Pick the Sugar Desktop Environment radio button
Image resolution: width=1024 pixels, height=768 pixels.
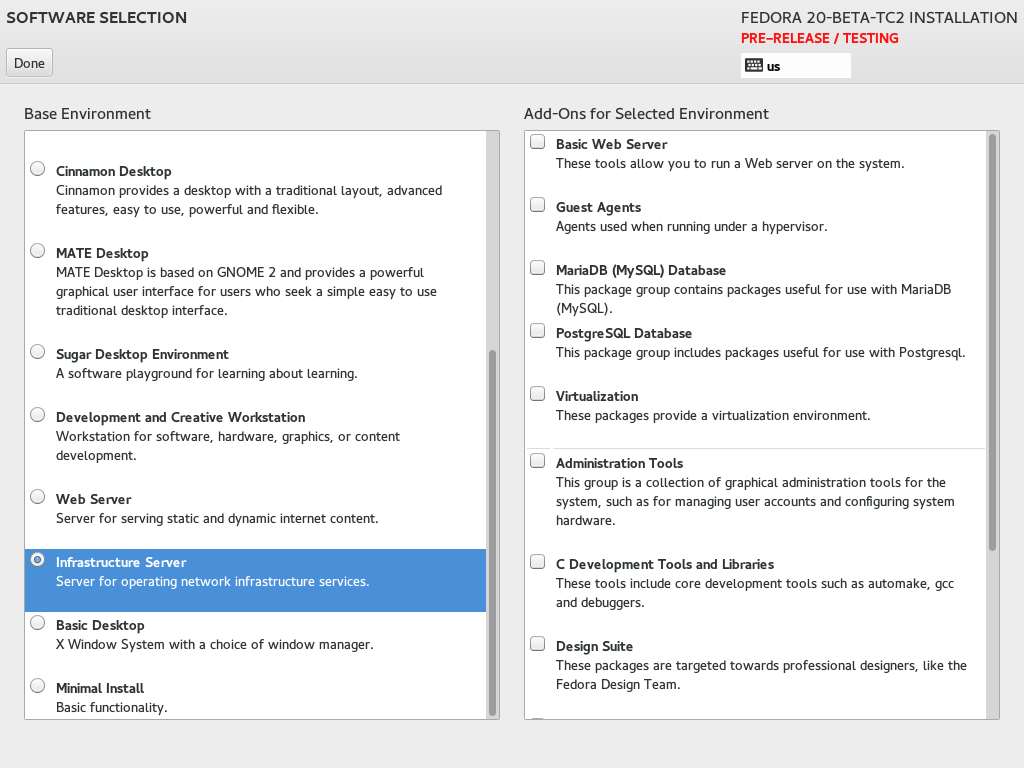coord(38,352)
